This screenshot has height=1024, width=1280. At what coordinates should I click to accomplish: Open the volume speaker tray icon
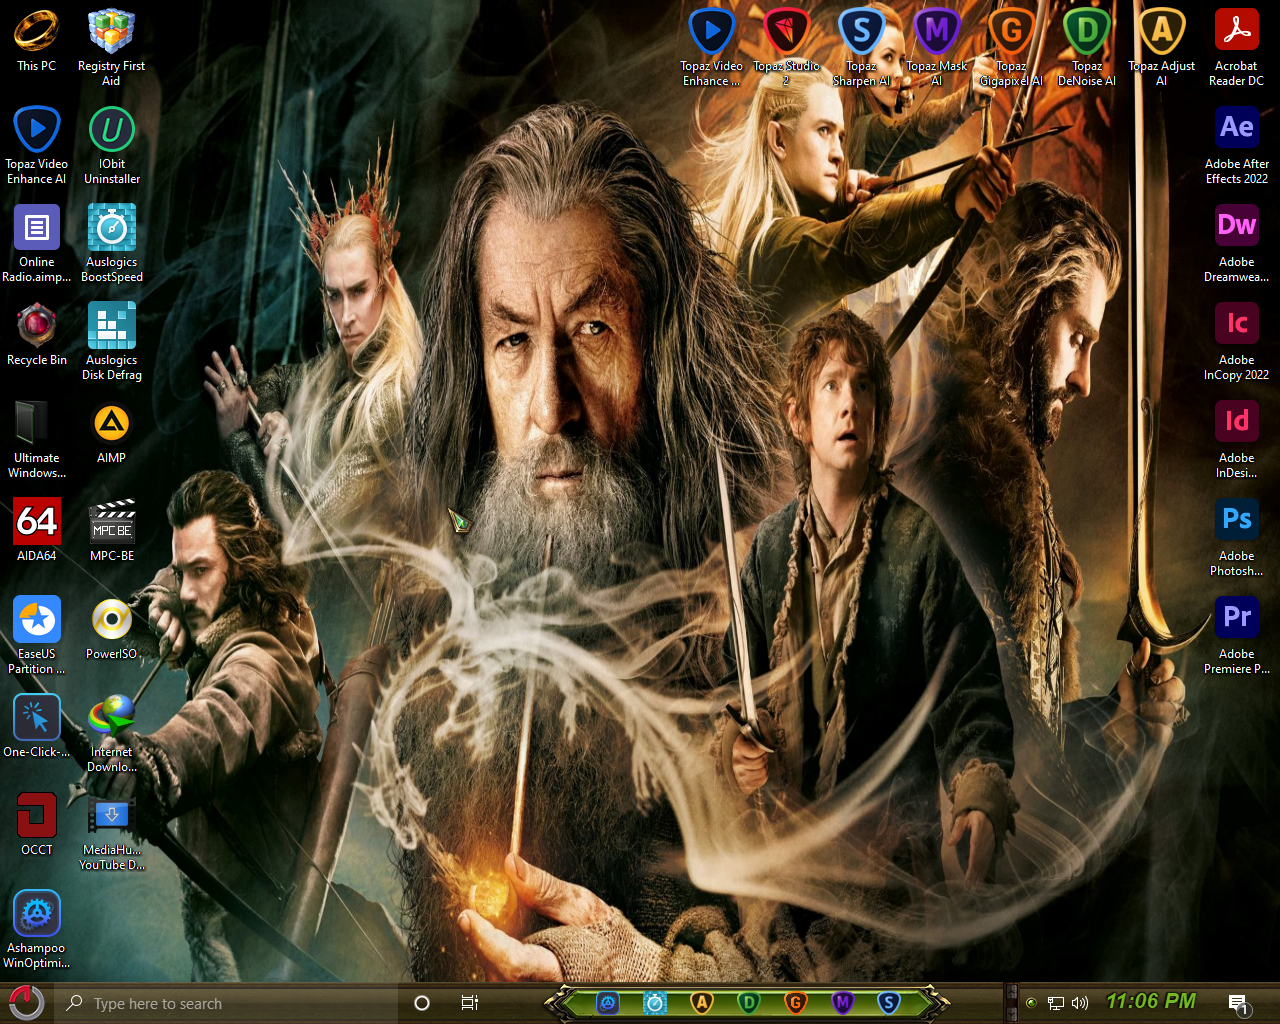click(x=1080, y=1003)
